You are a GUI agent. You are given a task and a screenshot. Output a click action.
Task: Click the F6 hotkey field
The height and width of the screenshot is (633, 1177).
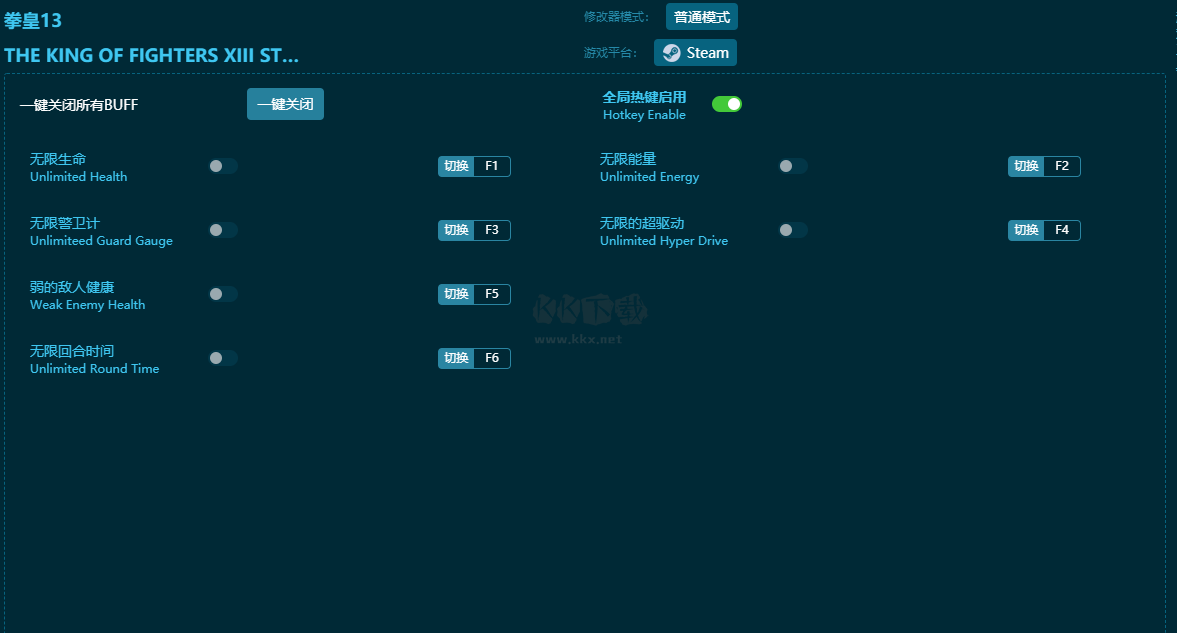point(492,357)
